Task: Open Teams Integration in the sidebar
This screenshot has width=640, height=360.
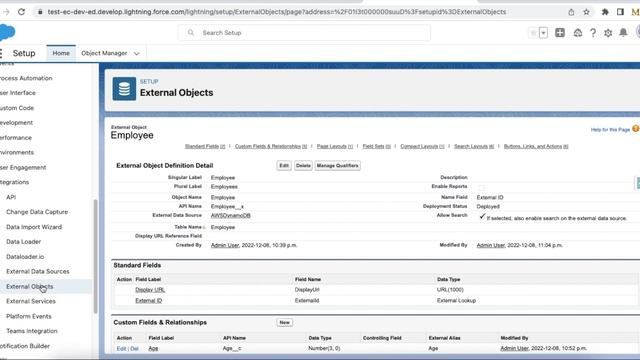Action: pyautogui.click(x=32, y=331)
